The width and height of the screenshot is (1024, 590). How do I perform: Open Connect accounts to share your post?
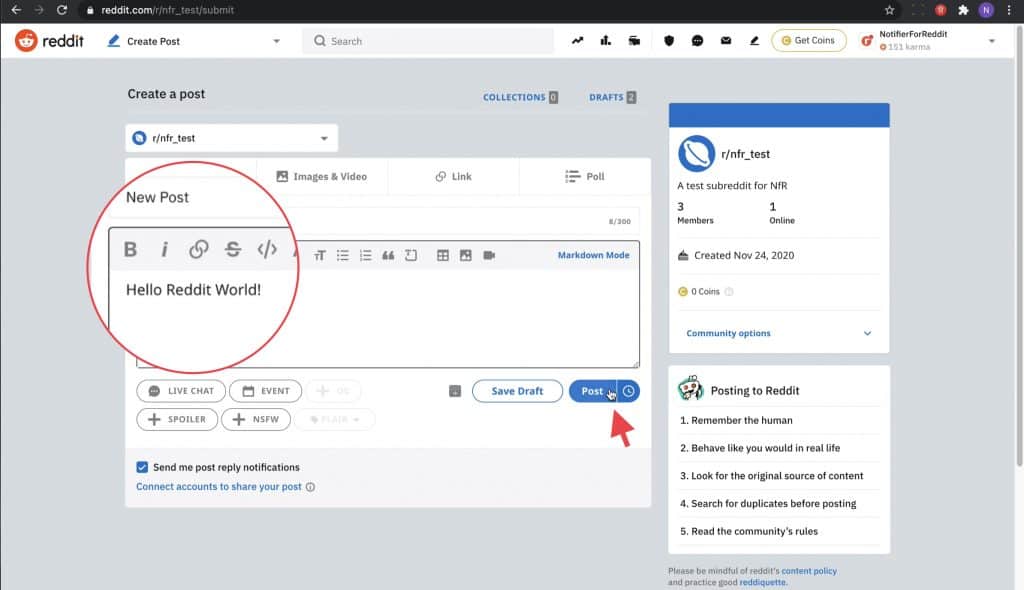[x=219, y=487]
